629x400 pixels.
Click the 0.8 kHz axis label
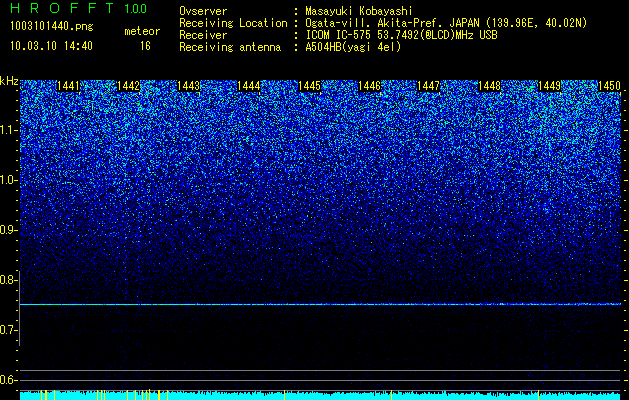click(6, 280)
